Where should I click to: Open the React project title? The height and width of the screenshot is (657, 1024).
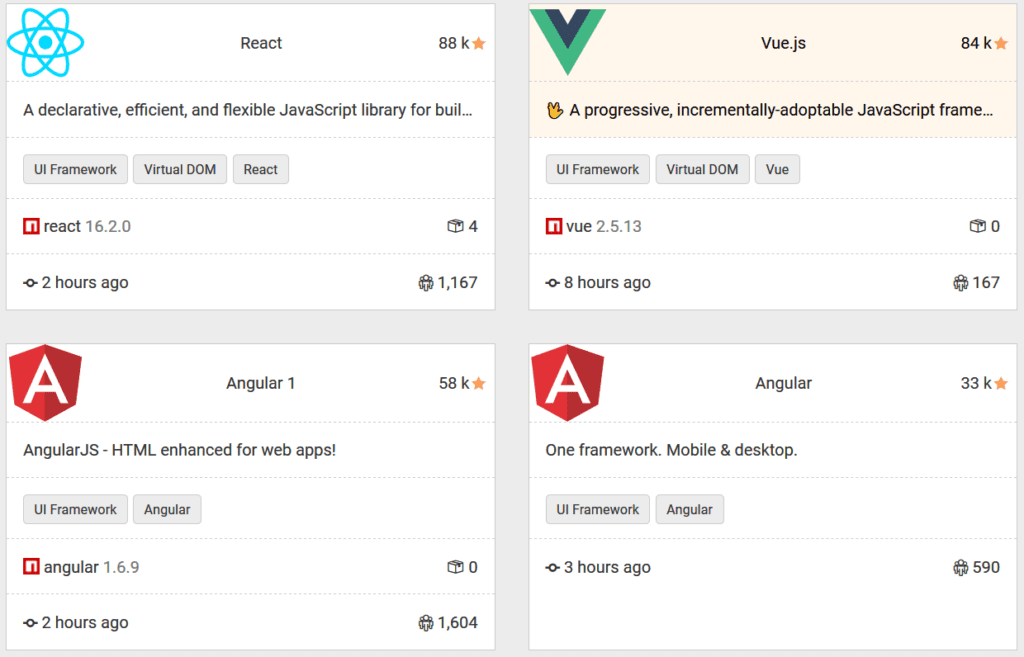pyautogui.click(x=261, y=43)
